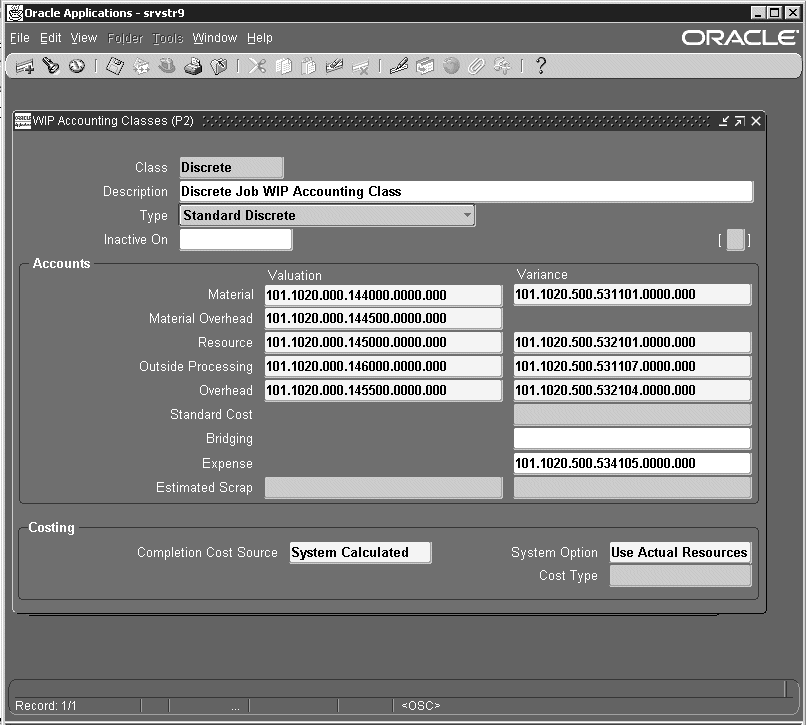The height and width of the screenshot is (725, 806).
Task: Click the Zoom toolbar icon
Action: coord(425,66)
